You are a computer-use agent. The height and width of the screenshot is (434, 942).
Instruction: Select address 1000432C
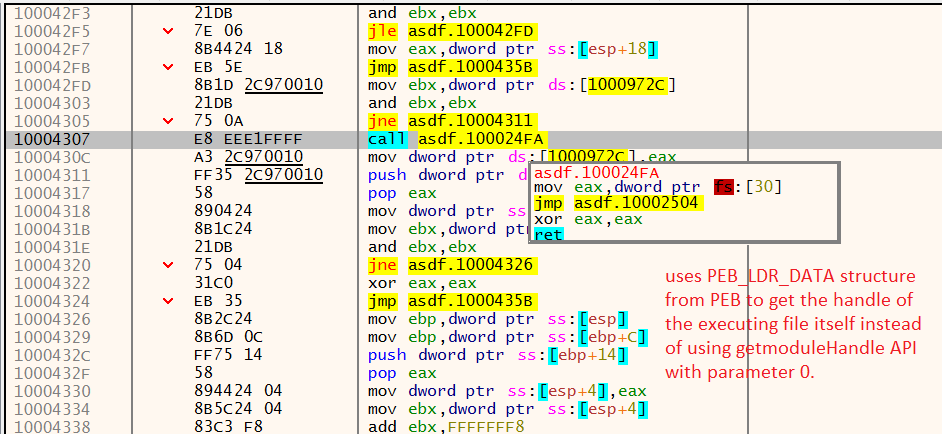52,355
